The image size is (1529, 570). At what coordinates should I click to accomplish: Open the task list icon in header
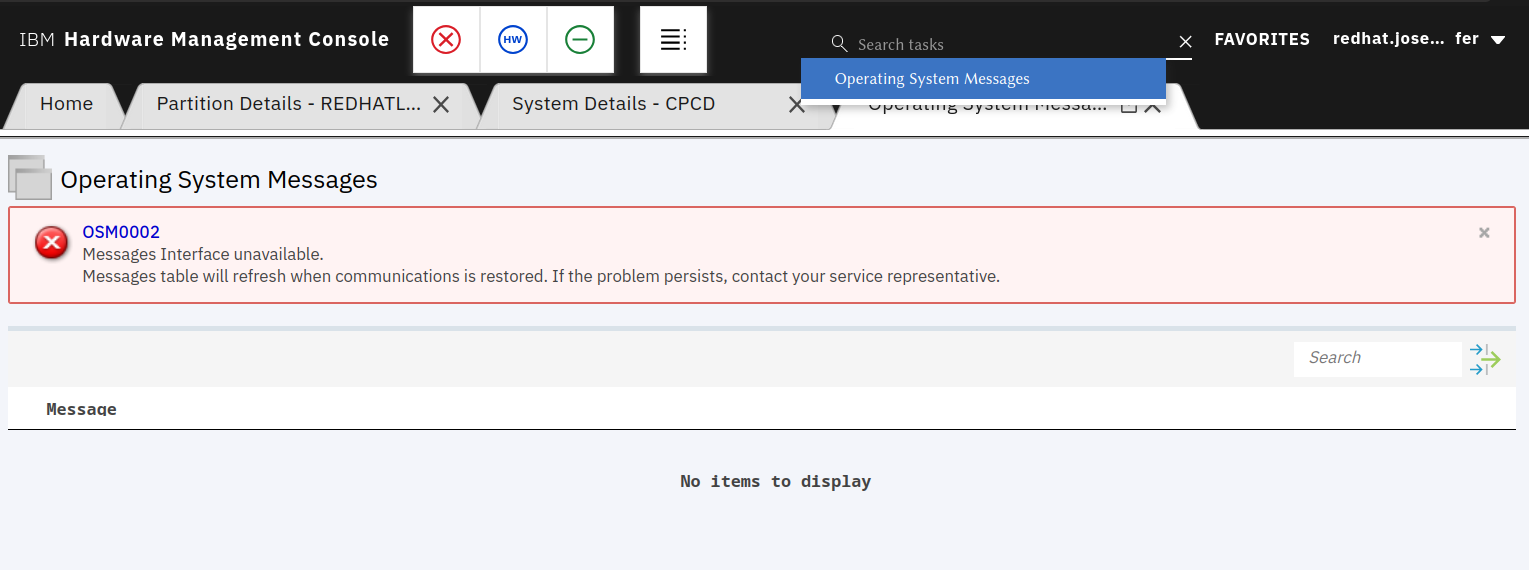(x=673, y=40)
